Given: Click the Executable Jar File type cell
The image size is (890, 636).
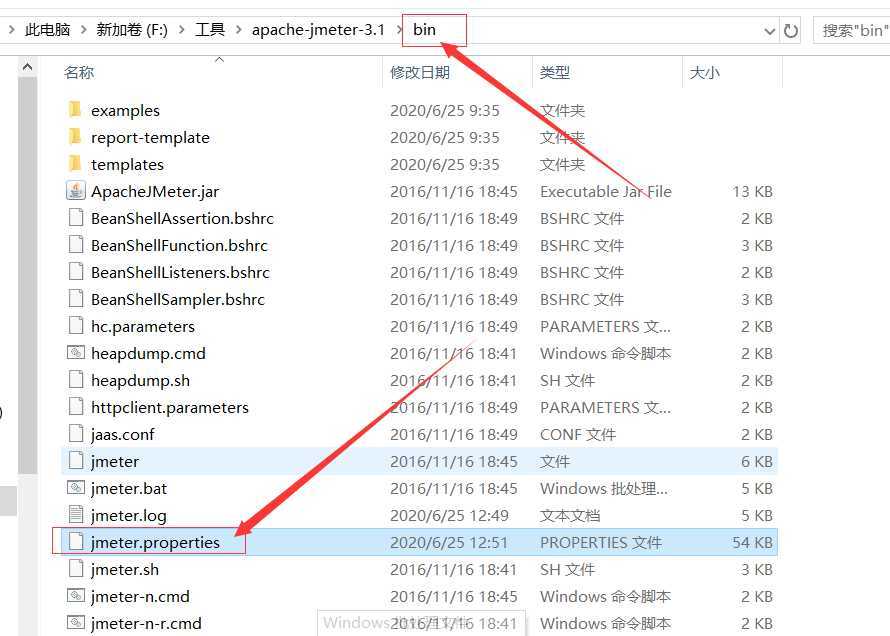Looking at the screenshot, I should coord(606,192).
